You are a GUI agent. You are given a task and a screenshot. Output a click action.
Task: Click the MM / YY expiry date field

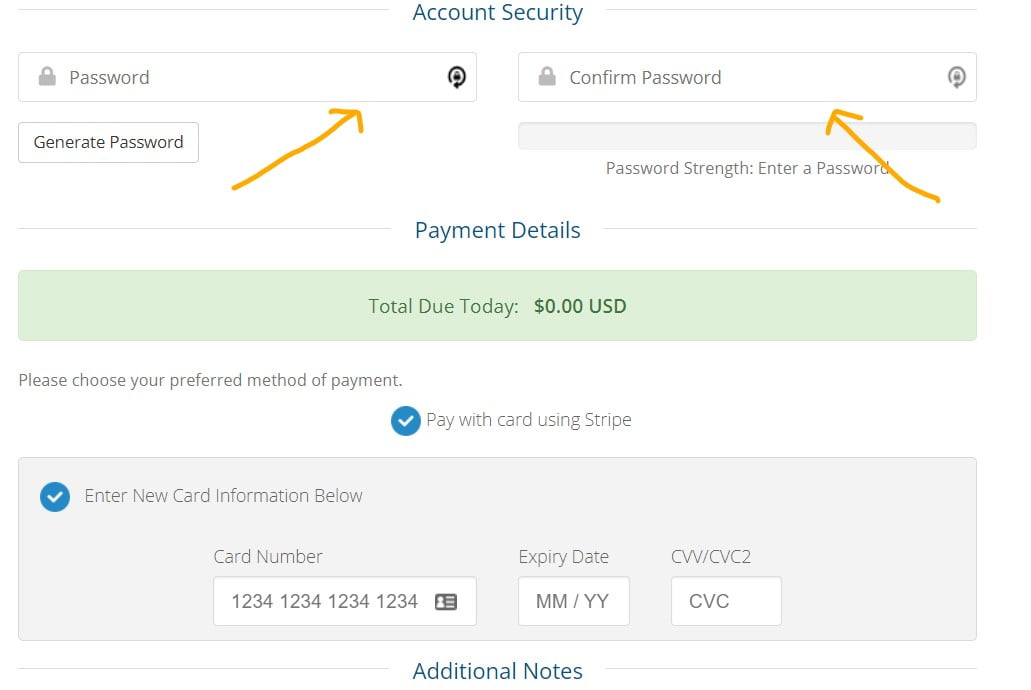[573, 601]
